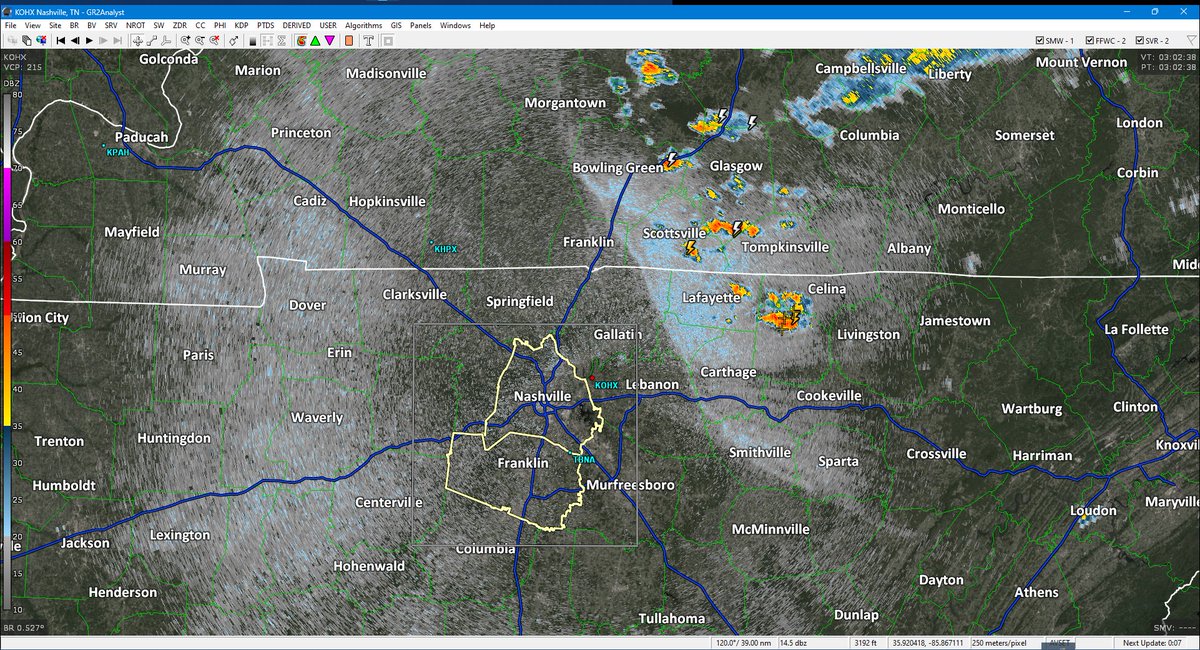Click the Nashville city label on map
The height and width of the screenshot is (650, 1200).
point(541,397)
